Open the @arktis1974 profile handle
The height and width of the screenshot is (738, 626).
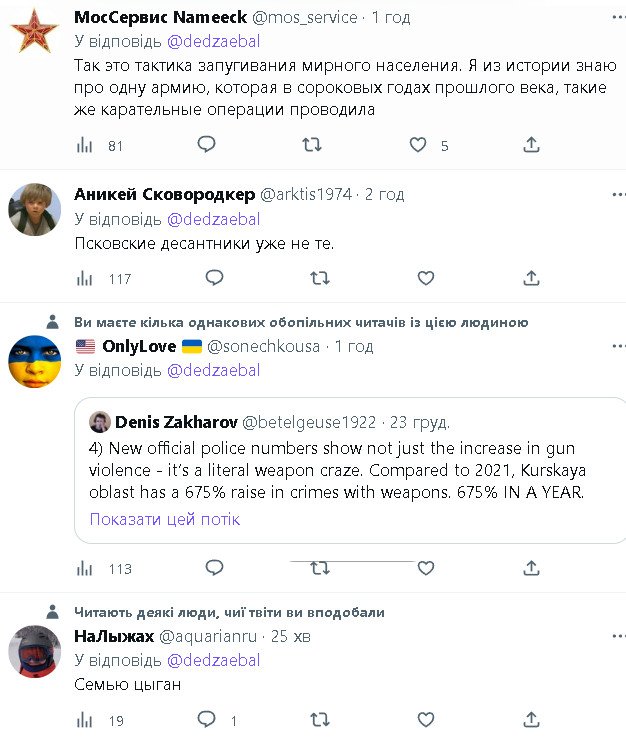(x=305, y=194)
